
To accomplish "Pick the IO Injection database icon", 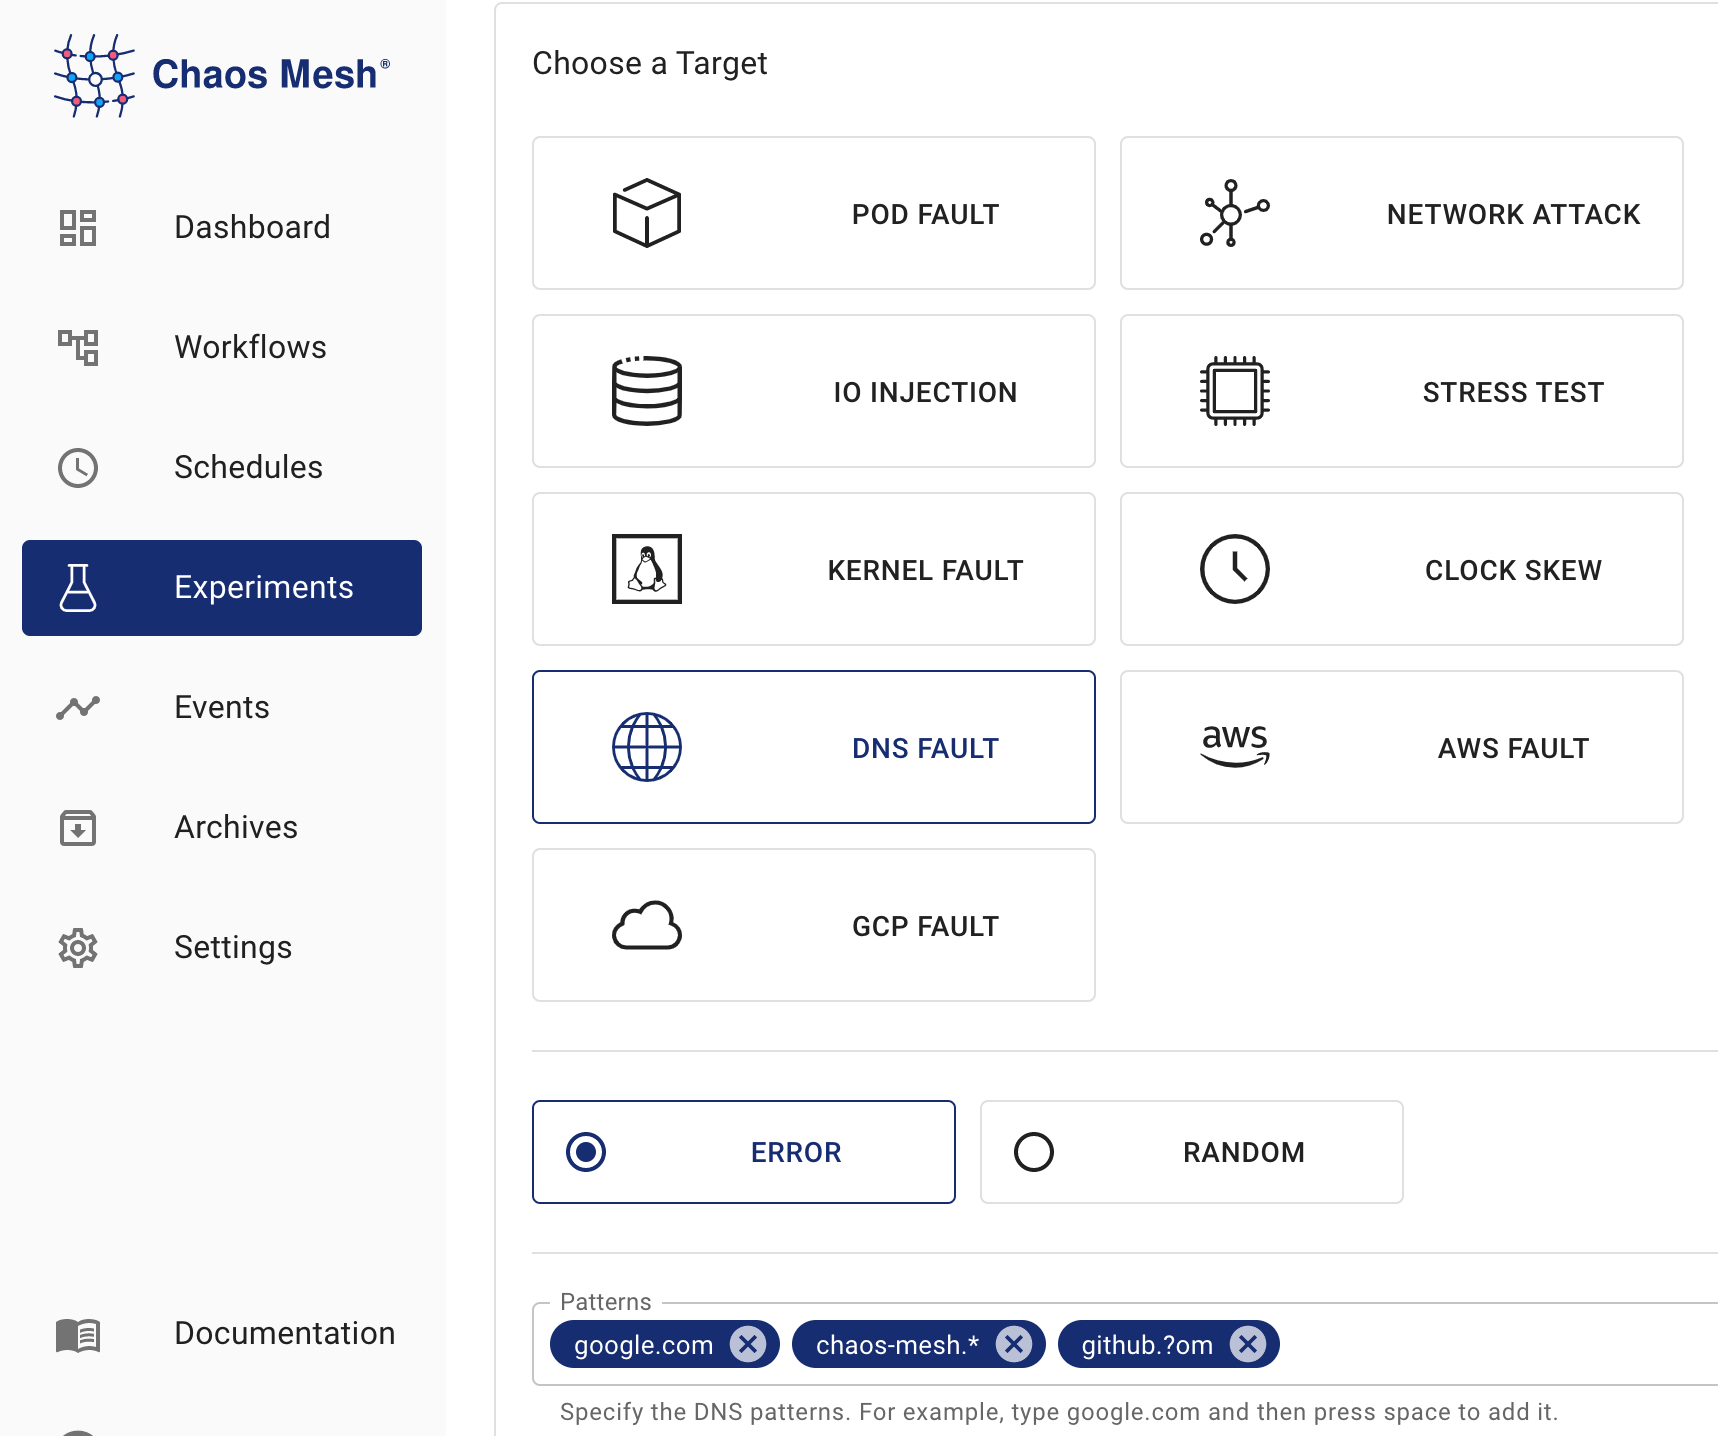I will coord(646,391).
